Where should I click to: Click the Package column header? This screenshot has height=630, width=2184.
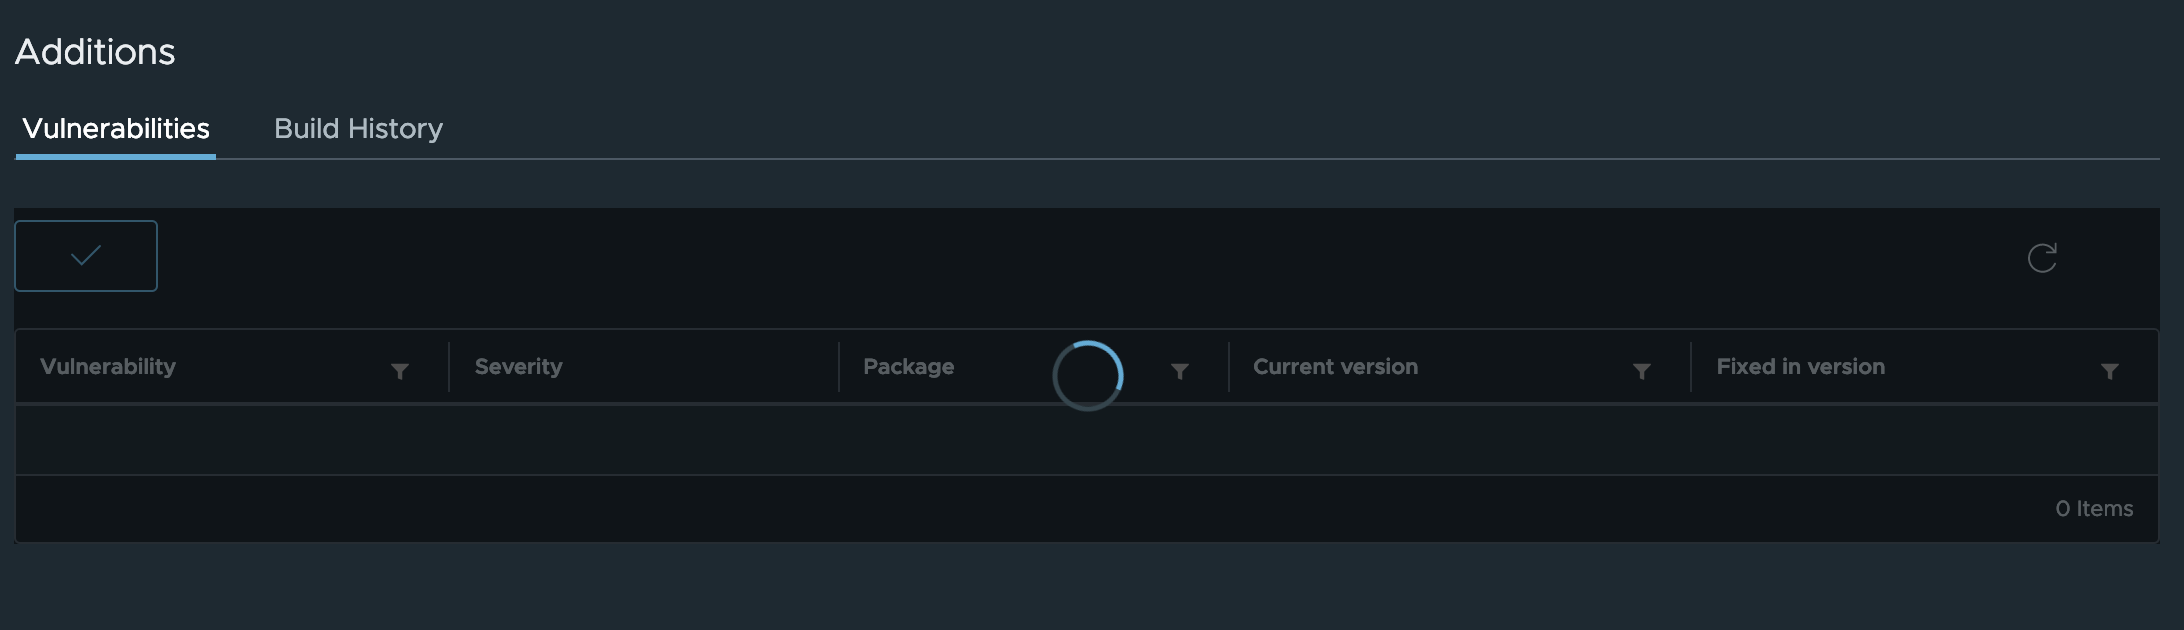coord(908,366)
